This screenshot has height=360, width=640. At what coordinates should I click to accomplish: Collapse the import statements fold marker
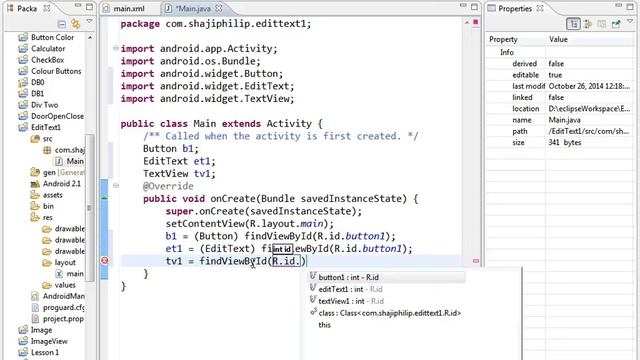pyautogui.click(x=116, y=48)
